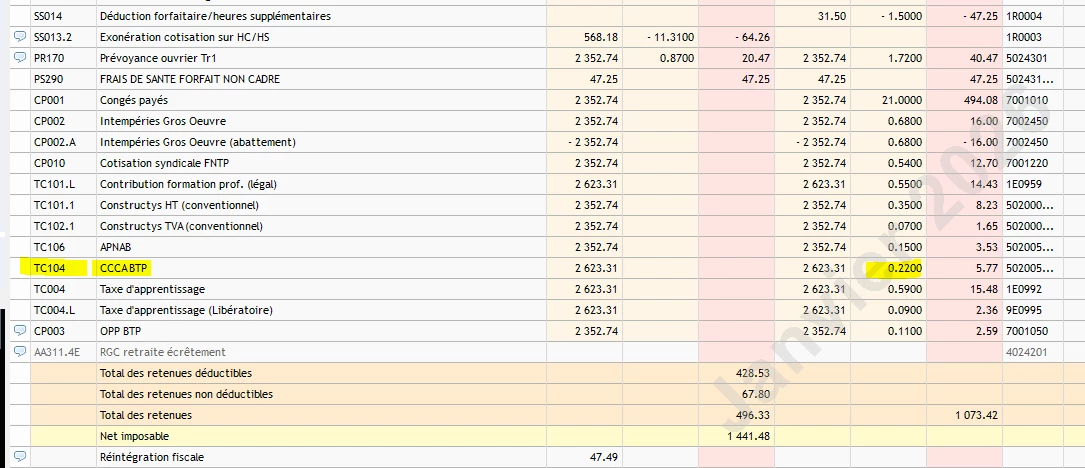
Task: Select Total des retenues déductibles row
Action: pos(547,373)
